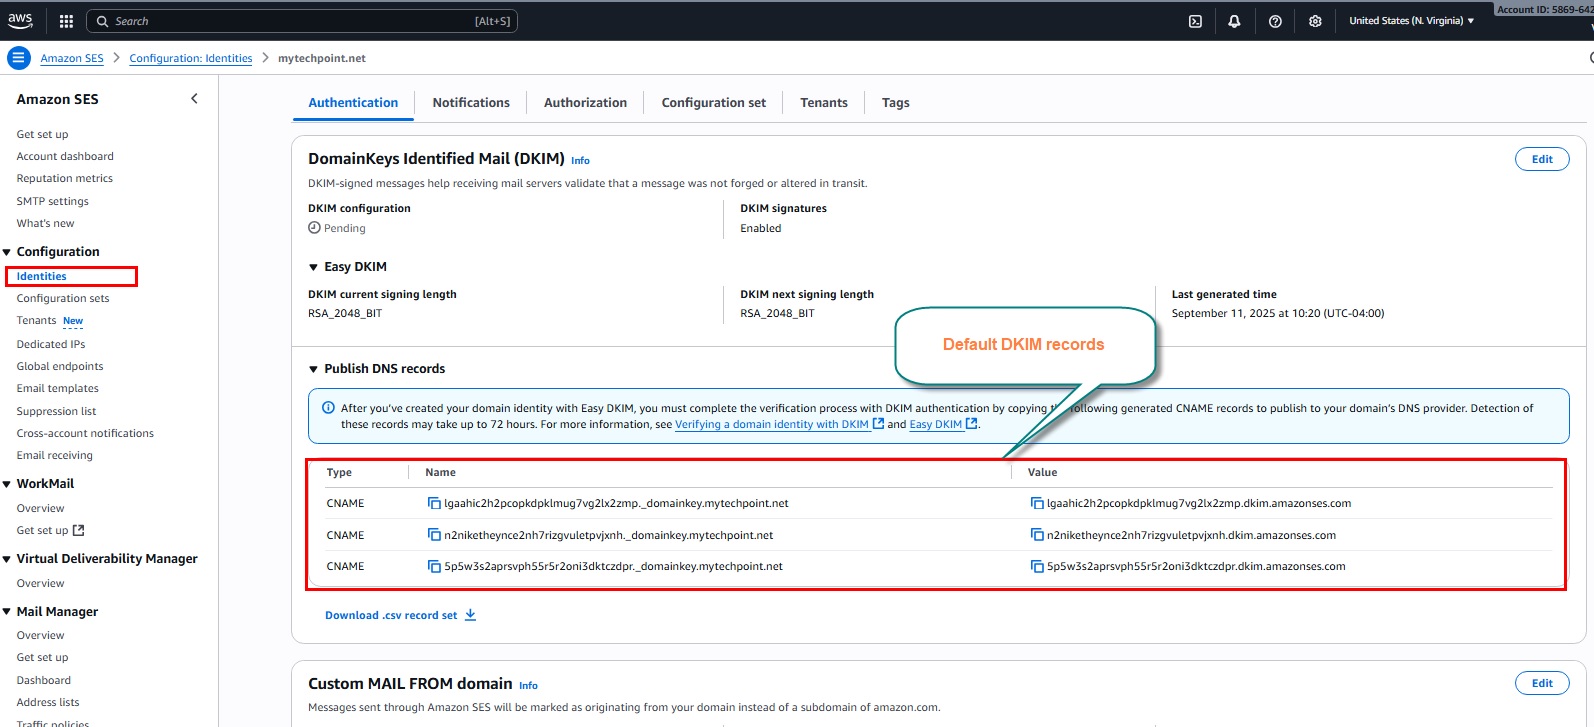Click Download .csv record set

click(391, 615)
